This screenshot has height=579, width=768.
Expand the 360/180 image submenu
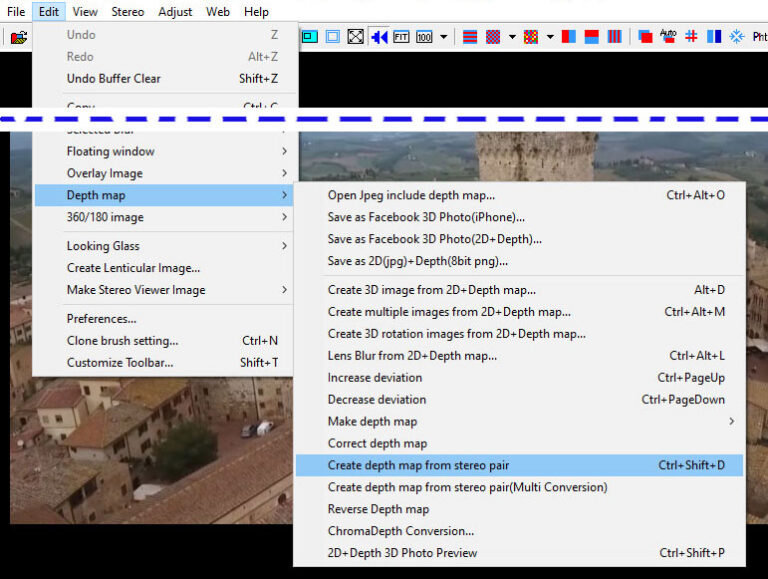[166, 217]
